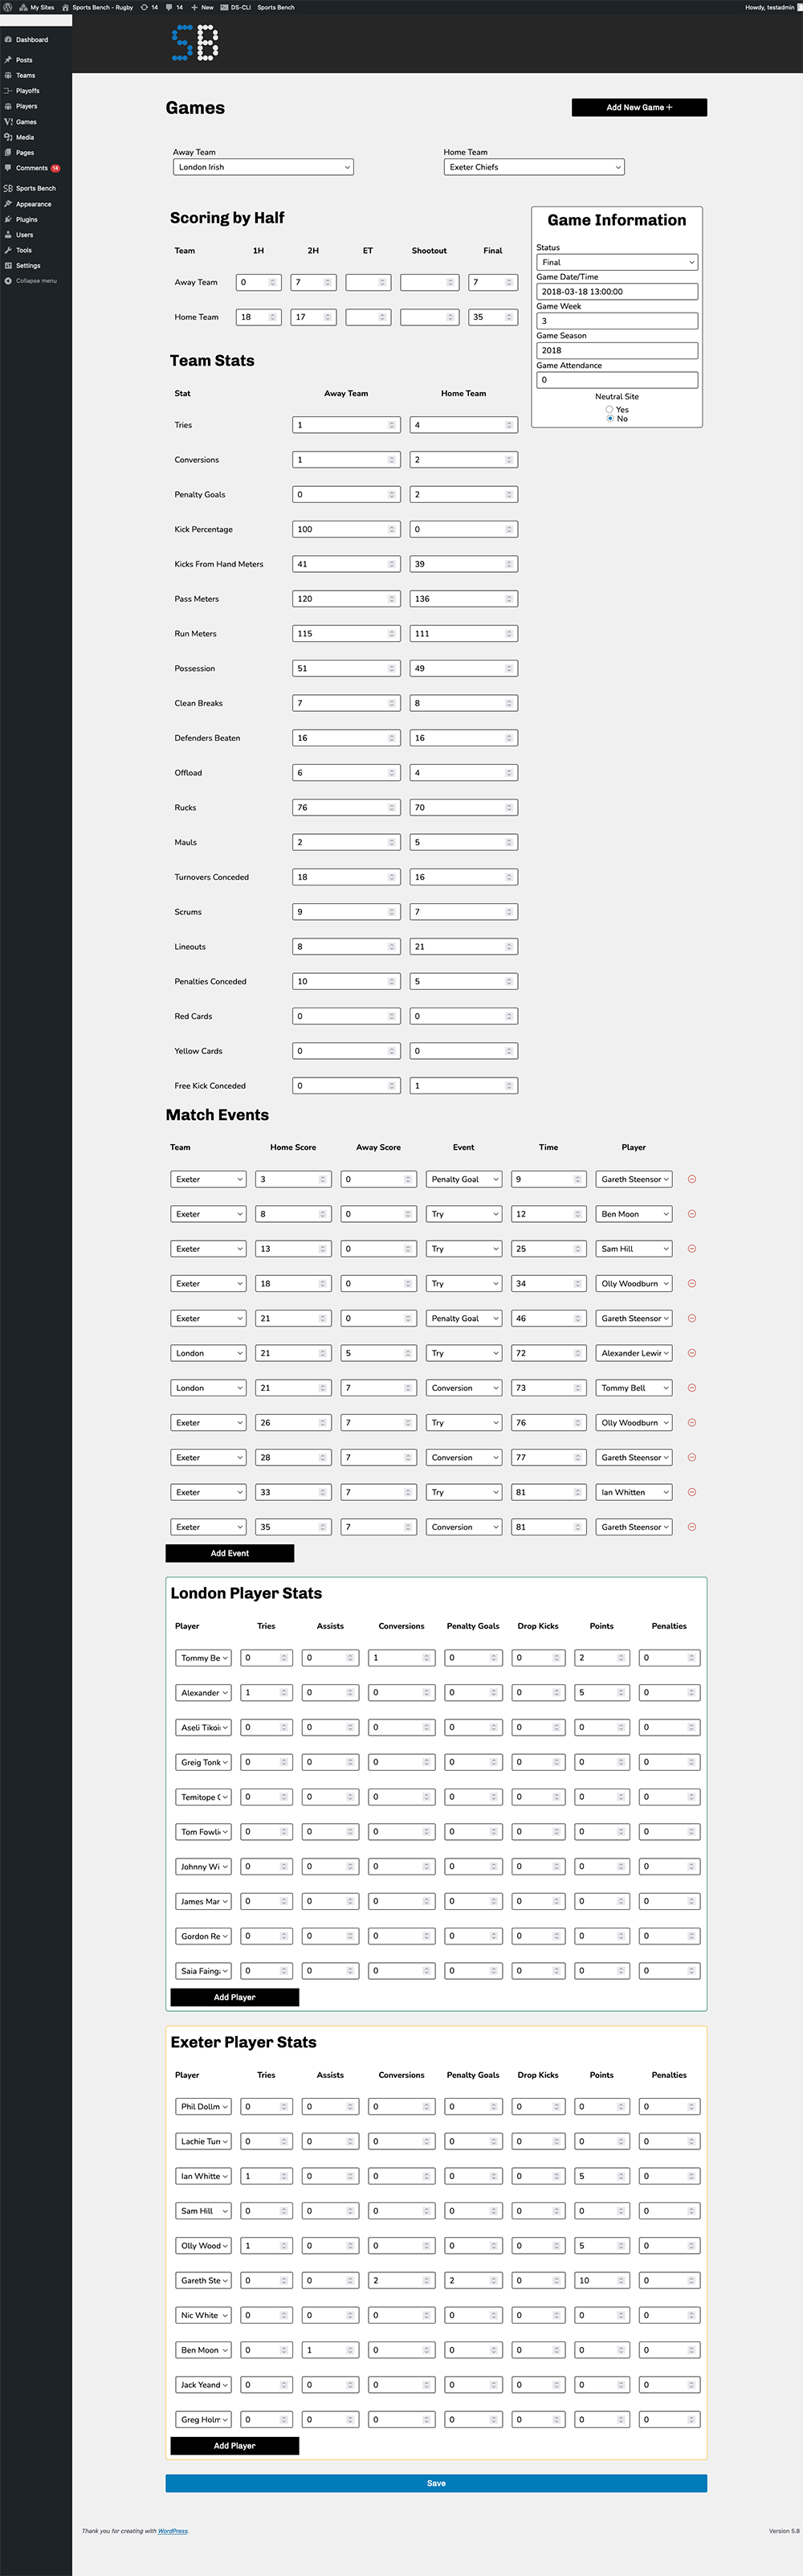Open the Away Team dropdown
Image resolution: width=803 pixels, height=2576 pixels.
pyautogui.click(x=263, y=167)
